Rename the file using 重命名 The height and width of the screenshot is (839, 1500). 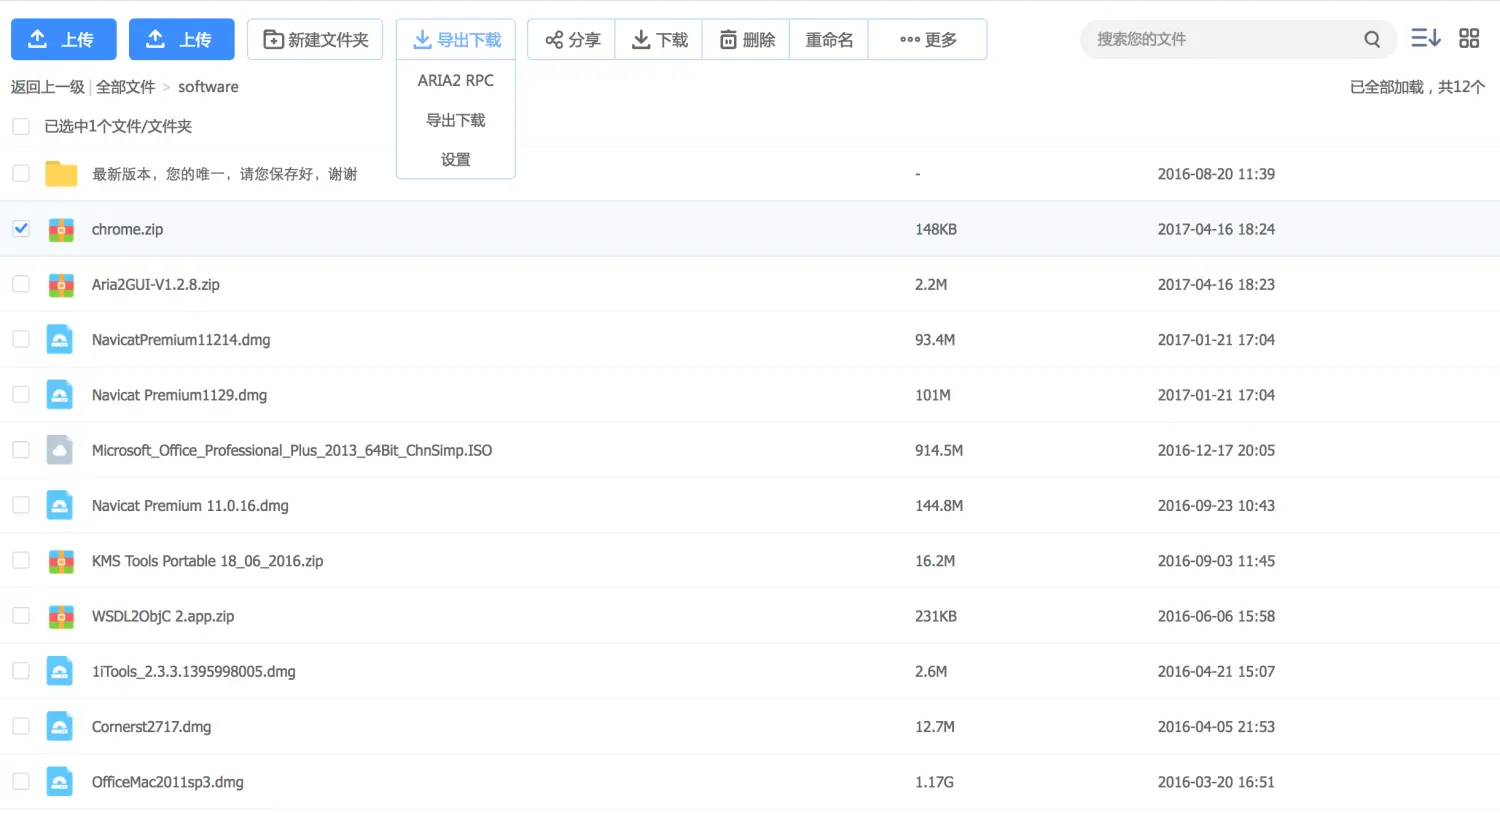pos(829,39)
